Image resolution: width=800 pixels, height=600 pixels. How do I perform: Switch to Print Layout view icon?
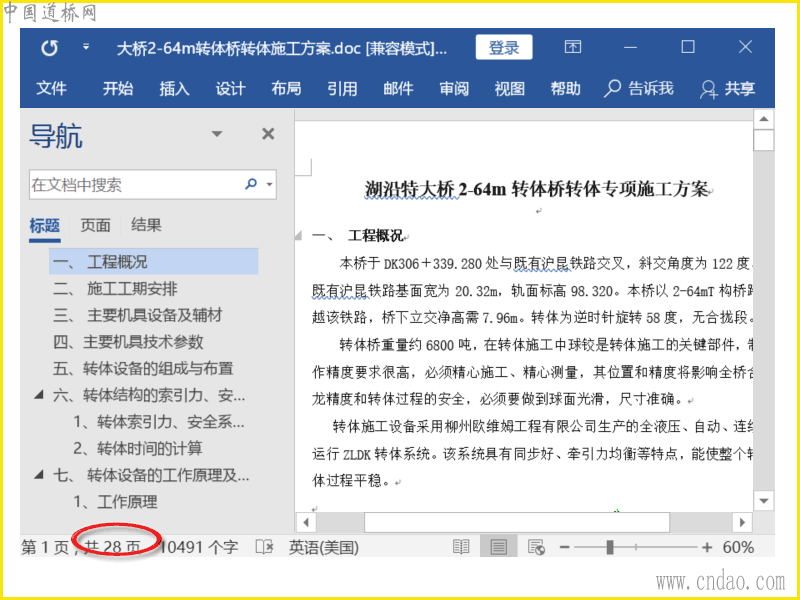pos(498,547)
